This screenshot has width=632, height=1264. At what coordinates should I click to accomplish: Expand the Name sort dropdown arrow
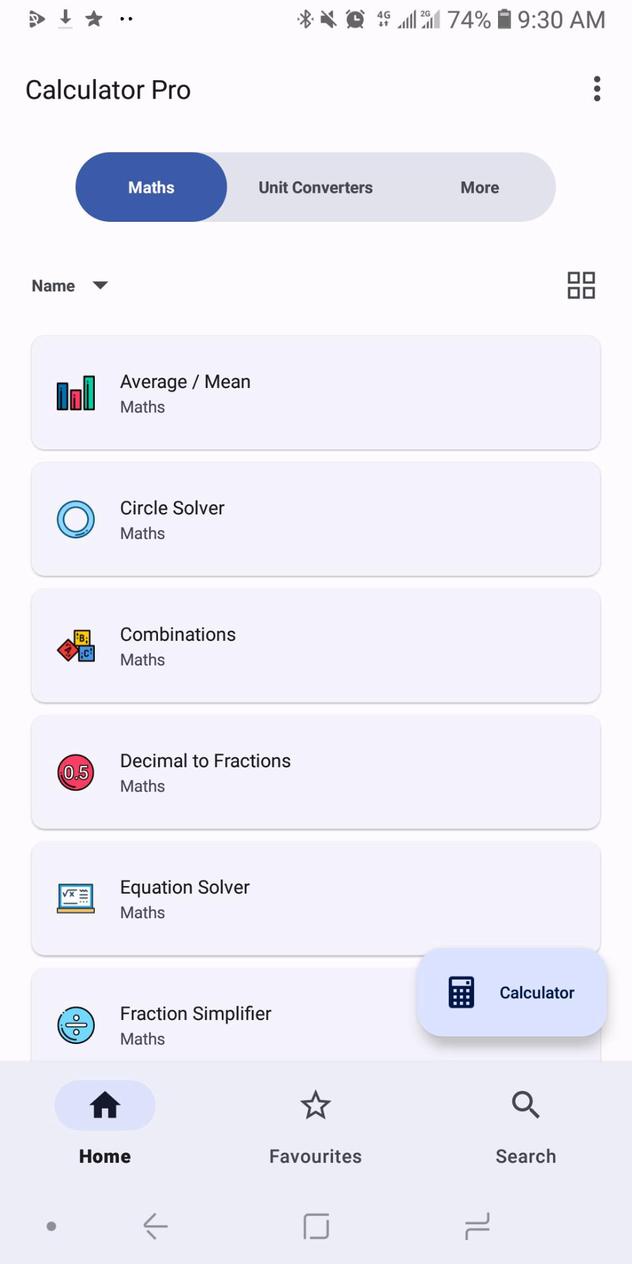(100, 285)
